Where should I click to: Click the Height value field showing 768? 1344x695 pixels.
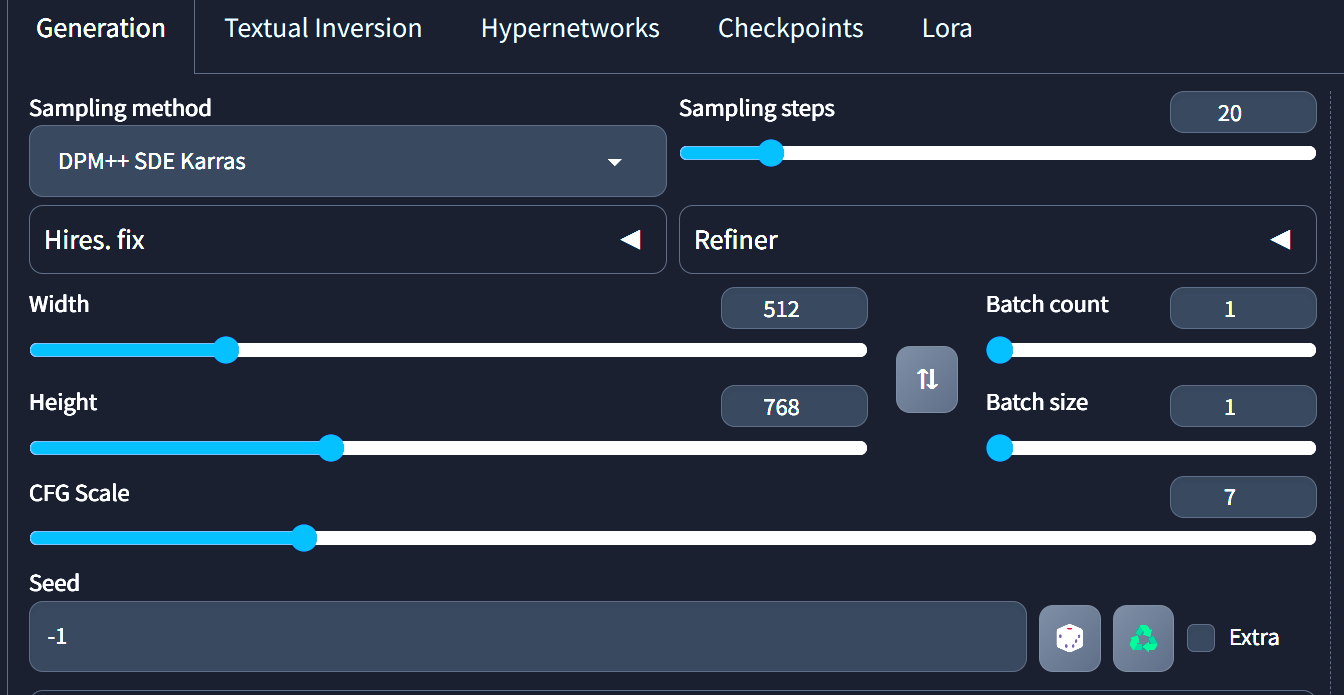tap(794, 406)
